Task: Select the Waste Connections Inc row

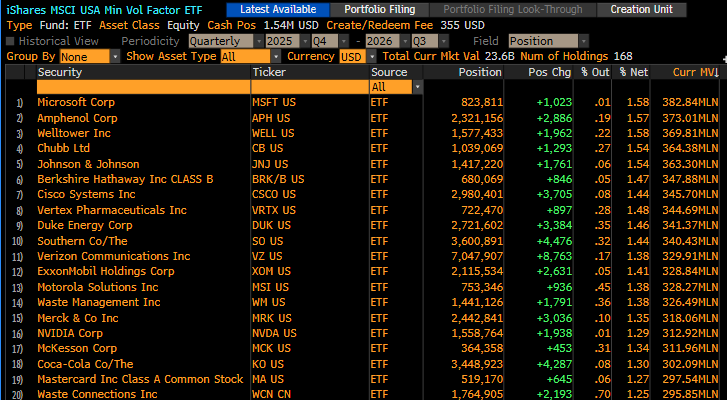Action: point(363,394)
